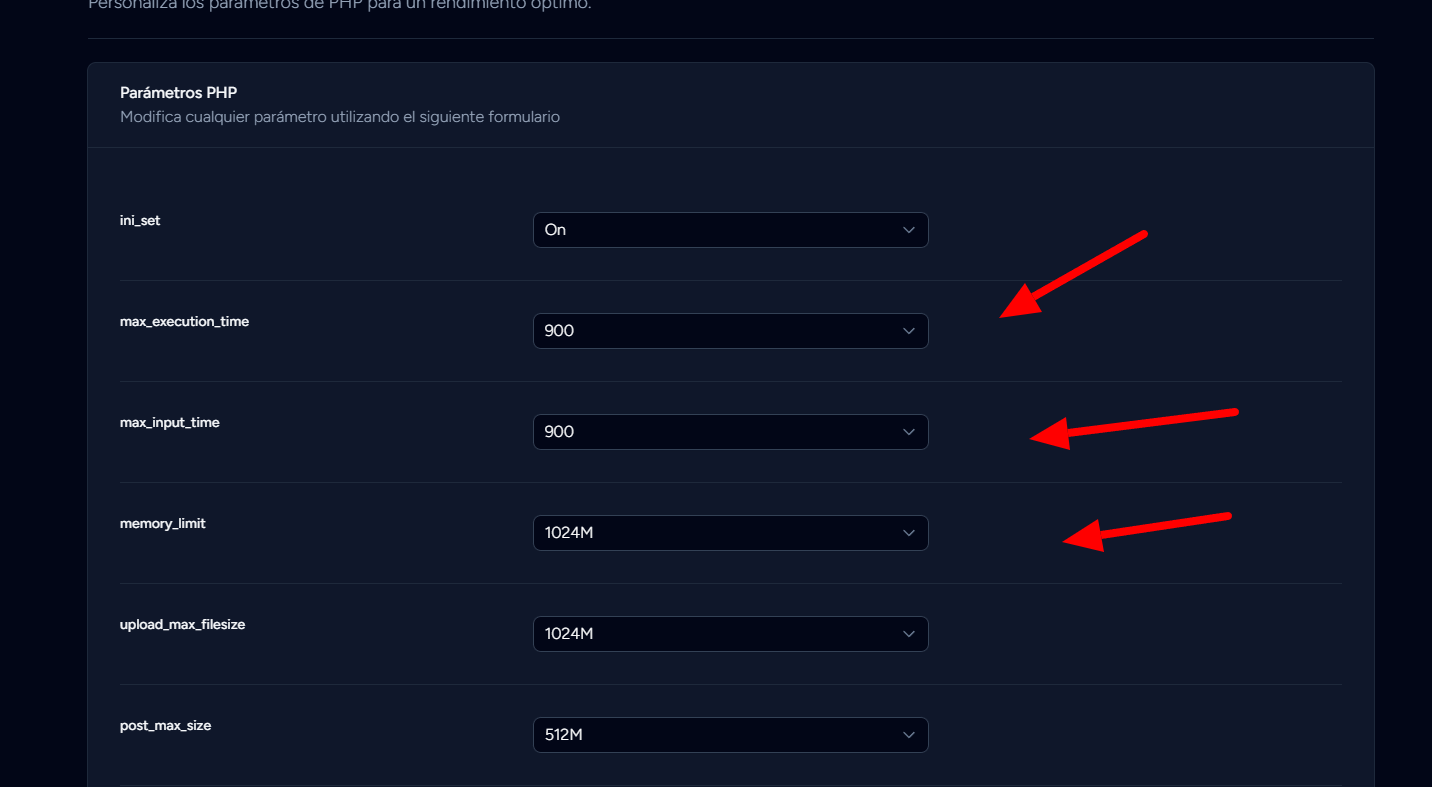
Task: Click the post_max_size parameter label
Action: (x=166, y=726)
